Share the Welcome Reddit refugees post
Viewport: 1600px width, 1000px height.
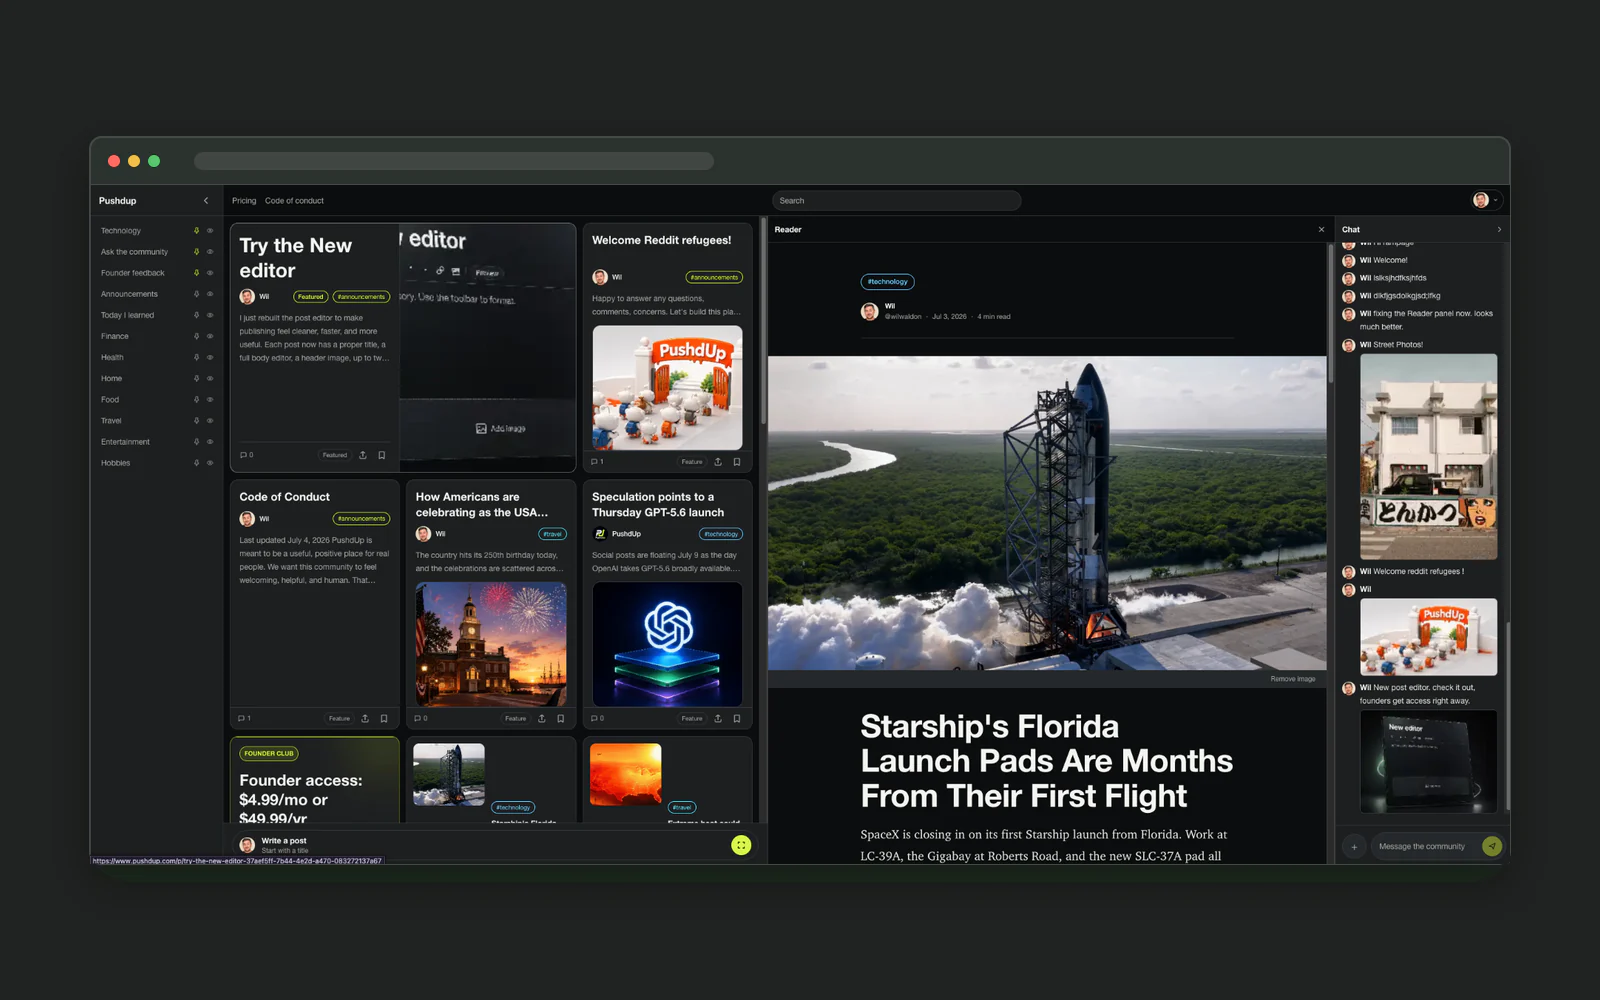(x=718, y=462)
